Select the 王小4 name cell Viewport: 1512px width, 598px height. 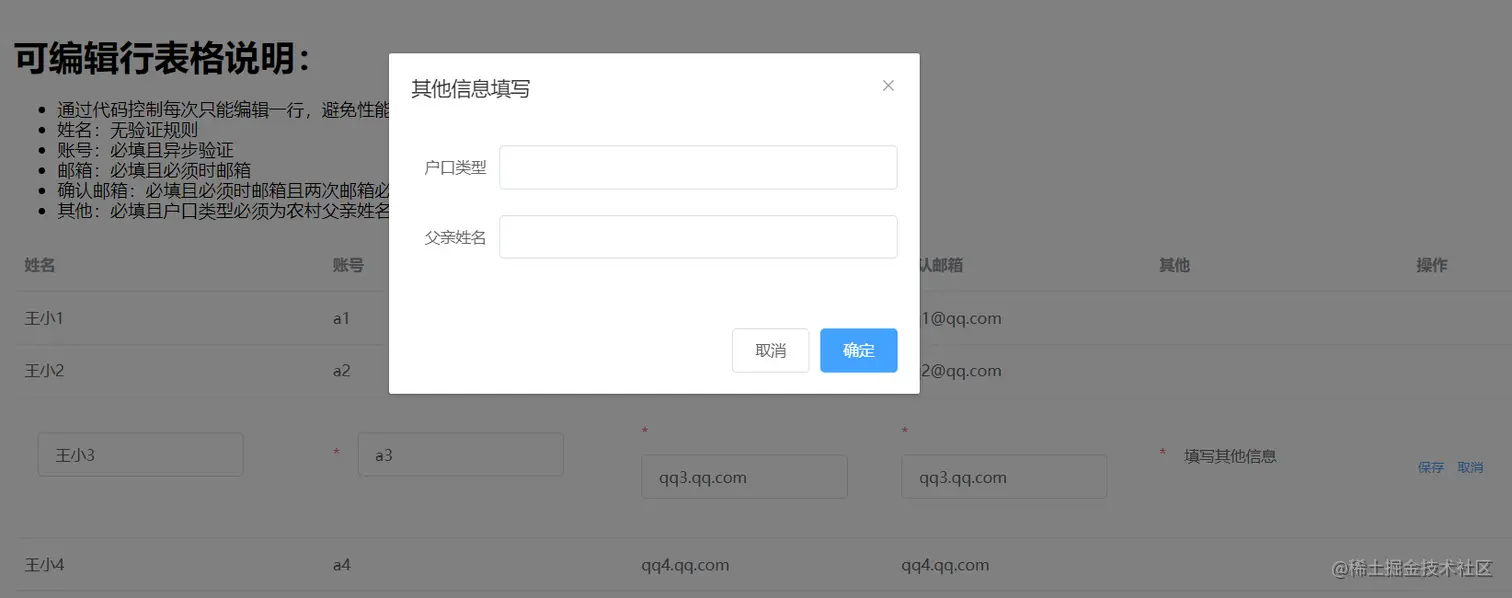coord(44,564)
